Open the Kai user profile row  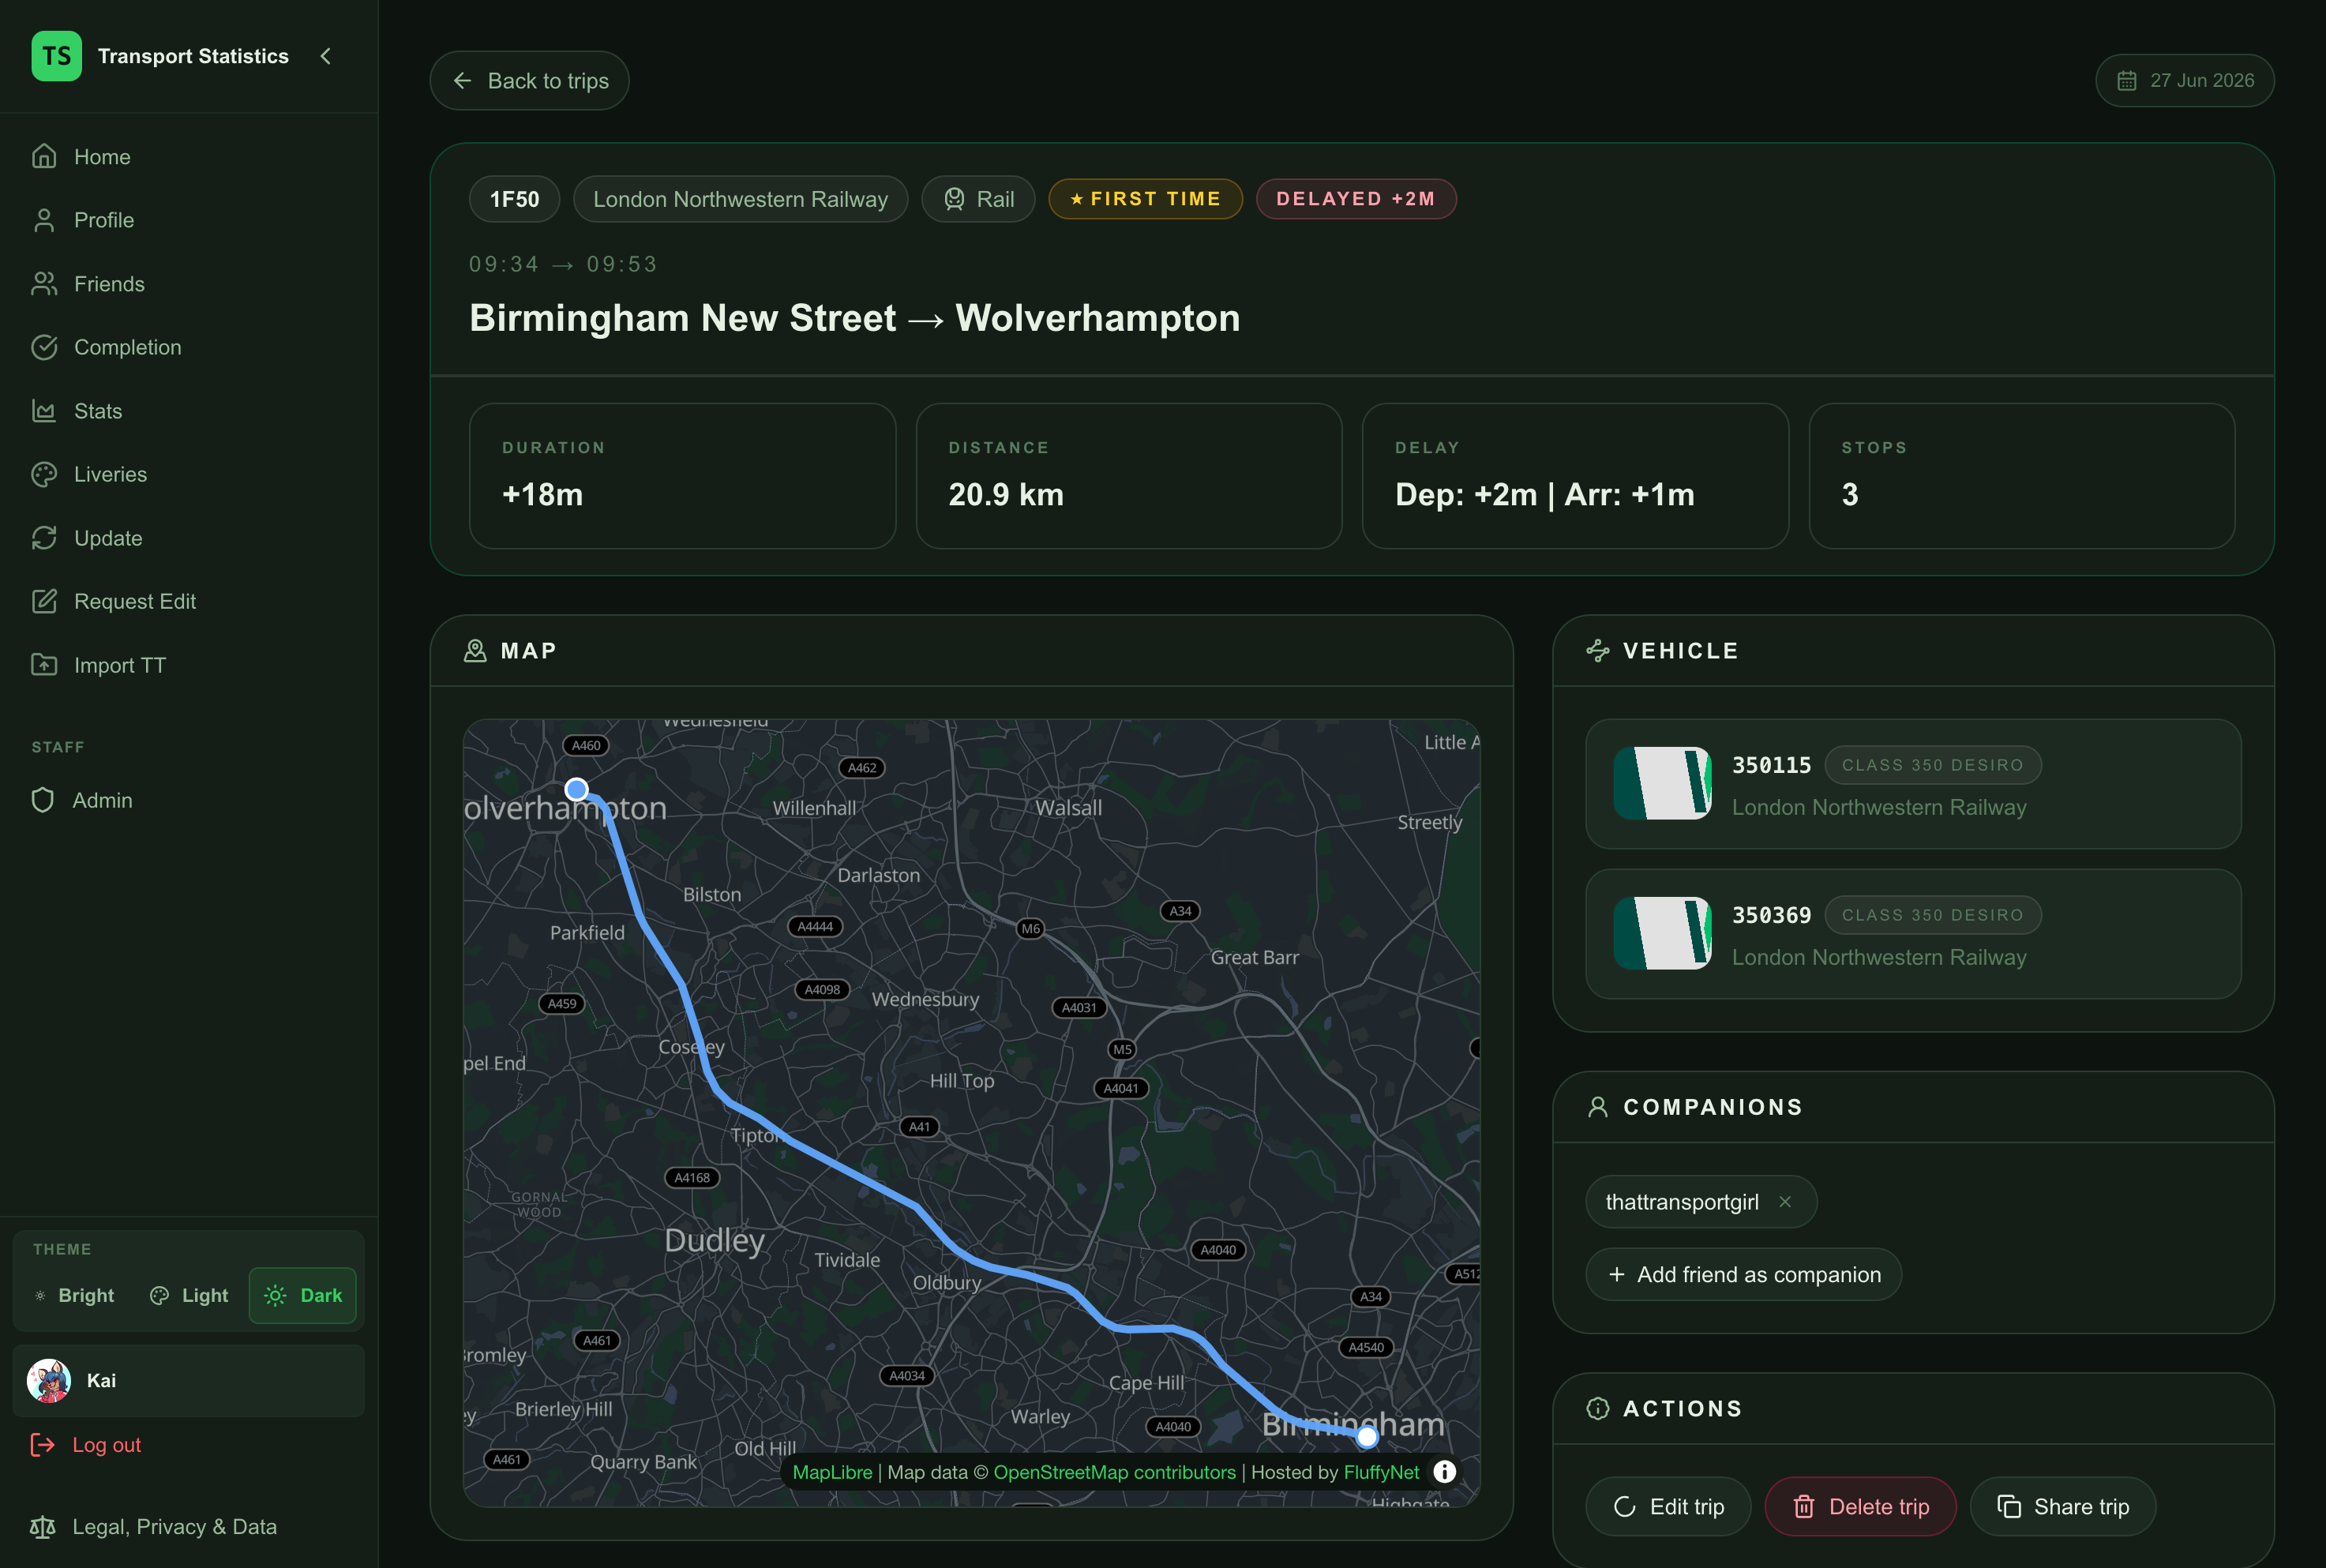[188, 1381]
